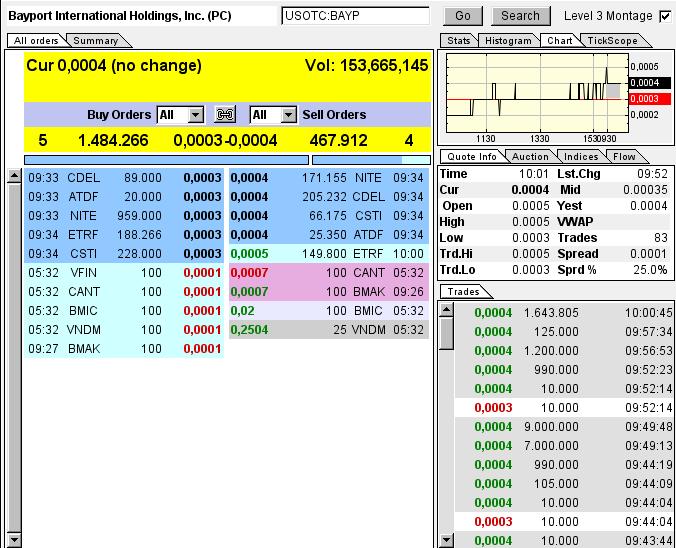Open the Buy Orders All dropdown
The image size is (676, 548).
tap(180, 115)
